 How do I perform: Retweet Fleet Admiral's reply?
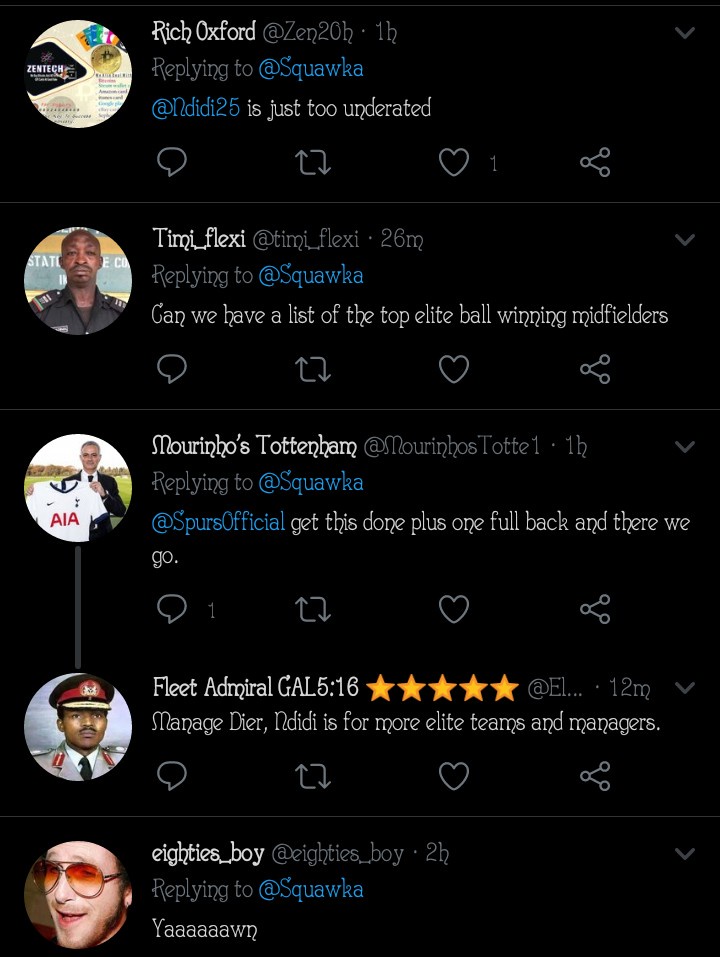[313, 775]
